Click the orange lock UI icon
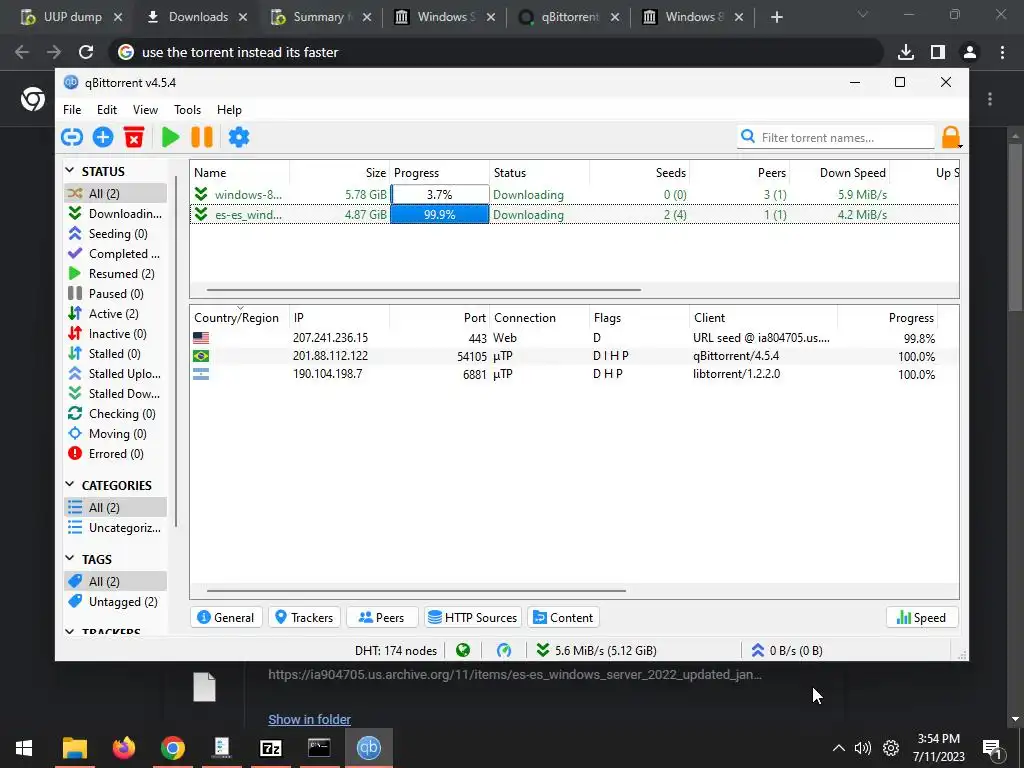This screenshot has height=768, width=1024. (x=951, y=137)
